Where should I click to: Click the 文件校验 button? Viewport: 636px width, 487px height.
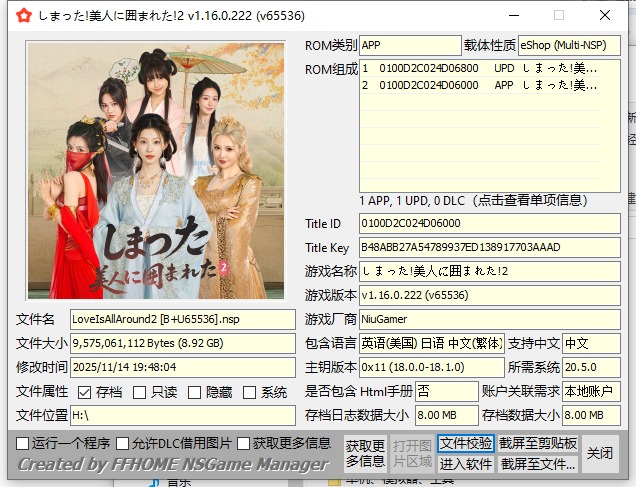click(x=465, y=443)
